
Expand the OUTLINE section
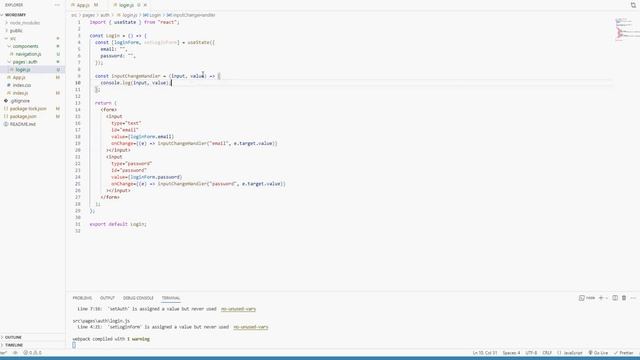(13, 337)
